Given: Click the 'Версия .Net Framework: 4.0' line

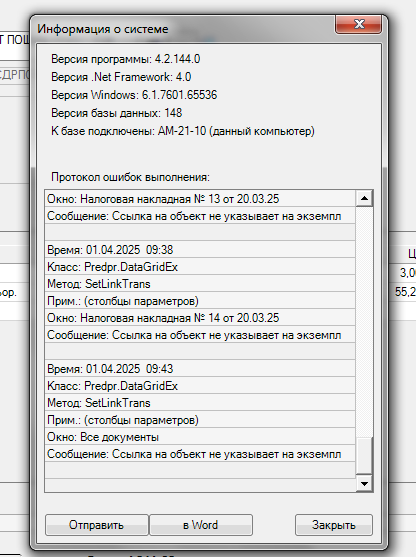Looking at the screenshot, I should pyautogui.click(x=121, y=77).
